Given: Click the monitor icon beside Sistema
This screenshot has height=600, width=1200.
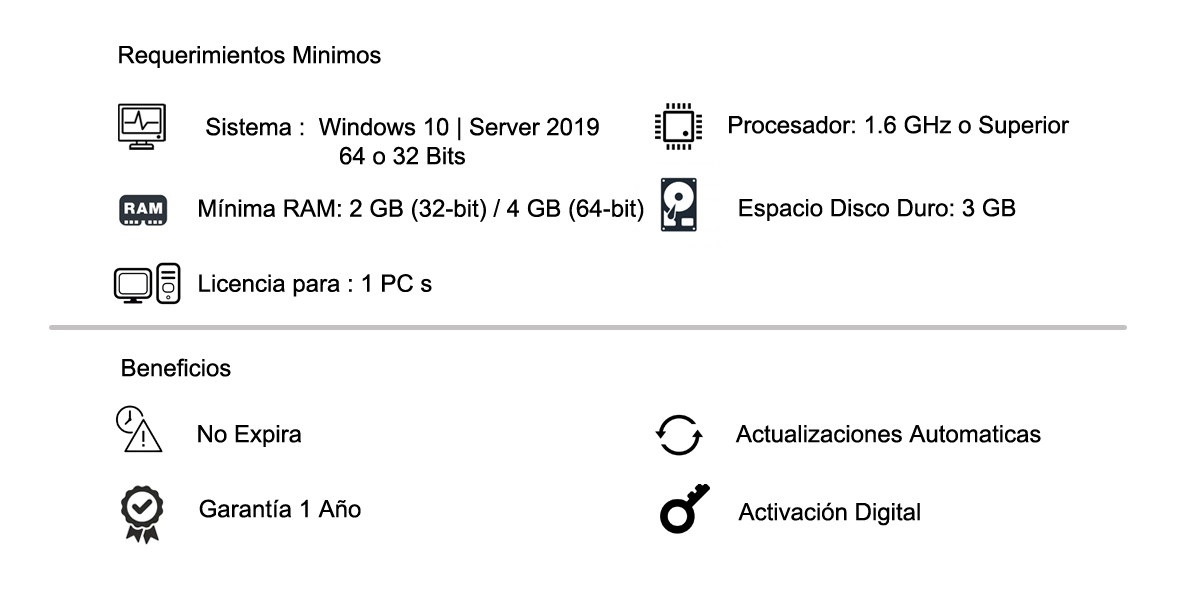Looking at the screenshot, I should coord(142,126).
